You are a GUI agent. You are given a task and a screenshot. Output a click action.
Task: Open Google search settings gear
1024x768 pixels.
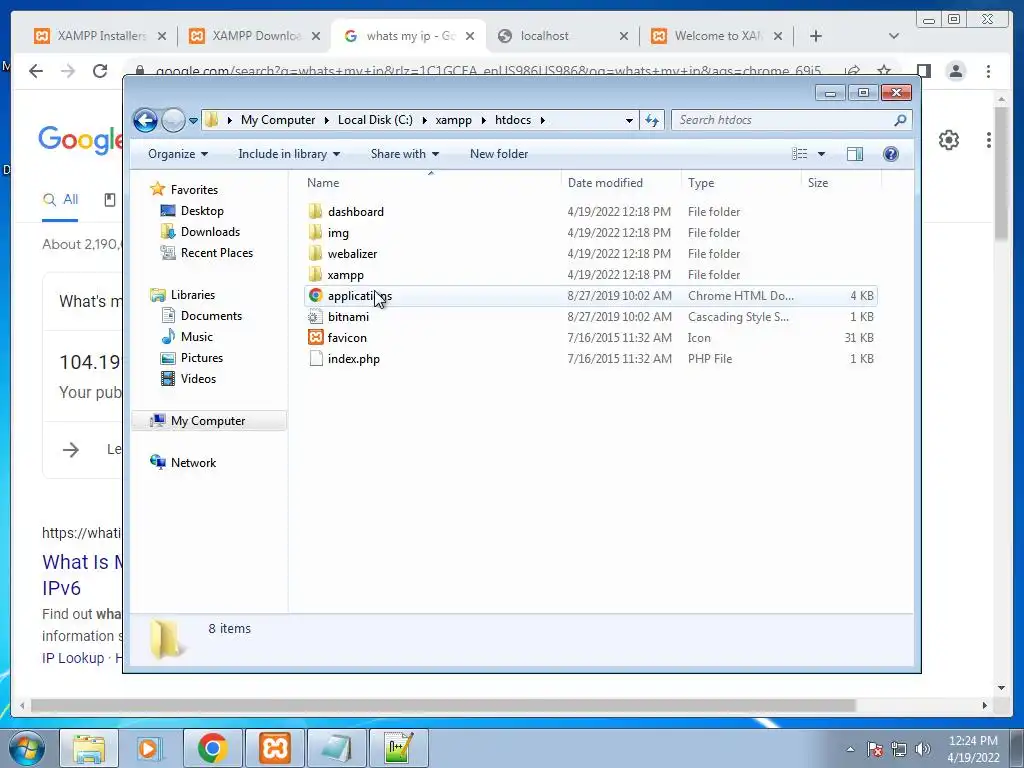pos(949,140)
